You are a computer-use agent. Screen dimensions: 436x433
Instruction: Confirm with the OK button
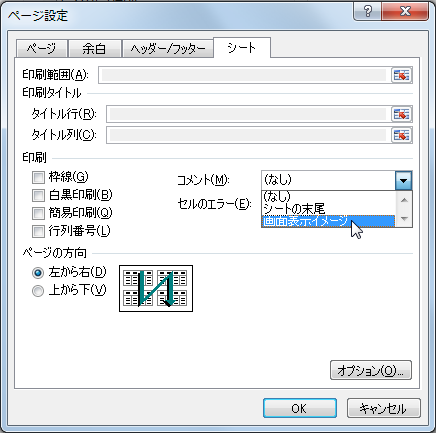[x=299, y=408]
